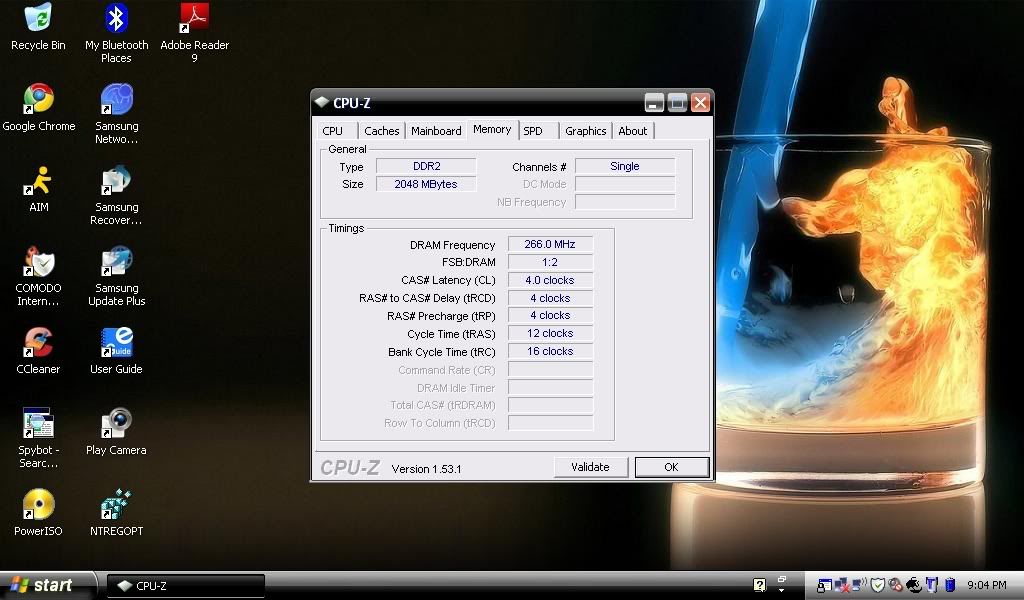Open My Bluetooth Places icon
Screen dimensions: 1024x600
pos(116,20)
